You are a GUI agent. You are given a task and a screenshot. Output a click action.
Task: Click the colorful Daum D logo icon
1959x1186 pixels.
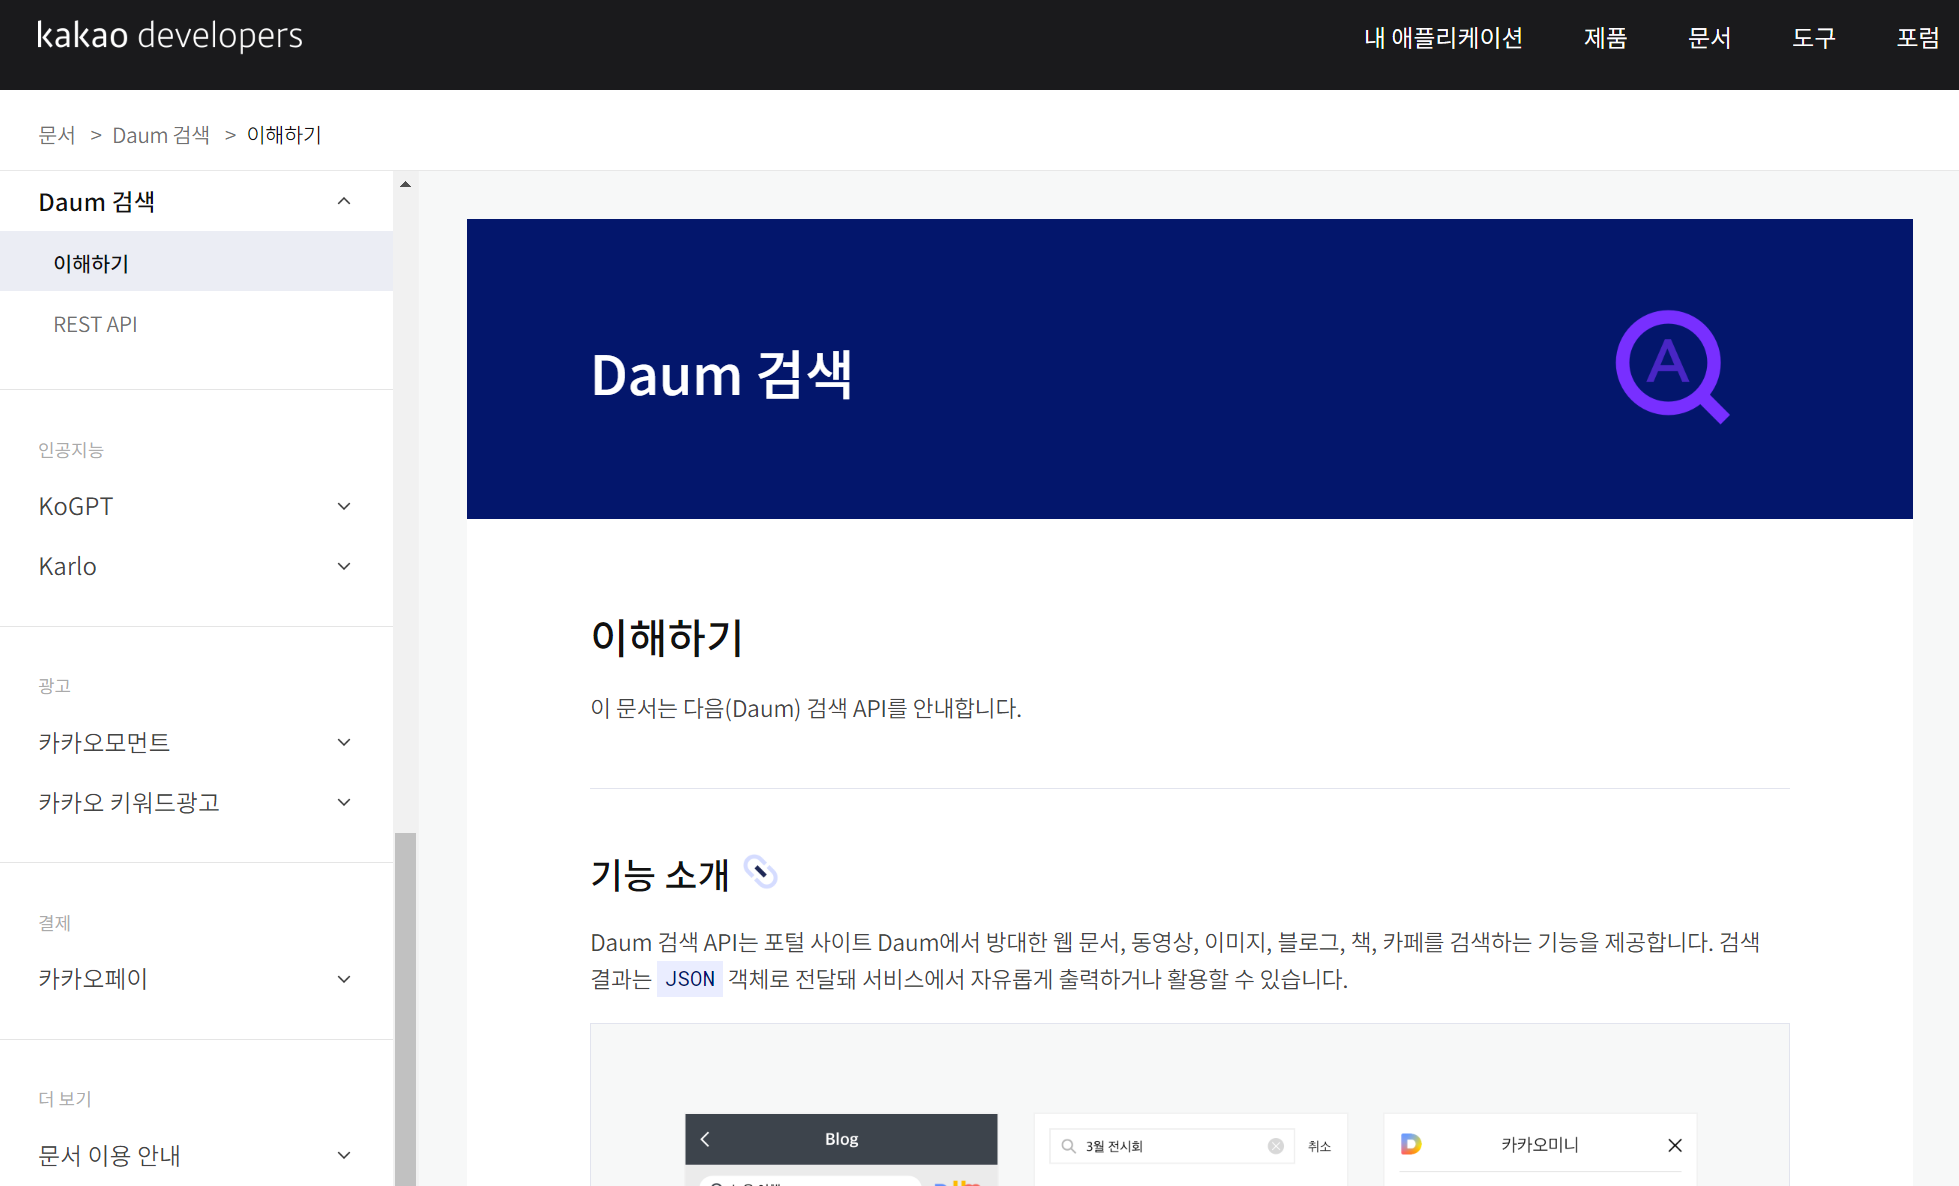click(1411, 1144)
